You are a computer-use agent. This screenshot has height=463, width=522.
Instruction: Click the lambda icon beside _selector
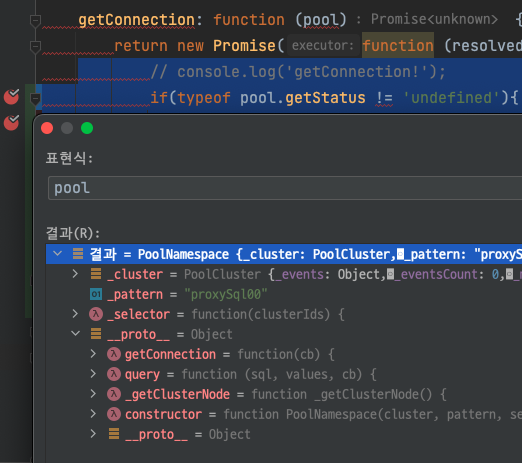pos(96,314)
